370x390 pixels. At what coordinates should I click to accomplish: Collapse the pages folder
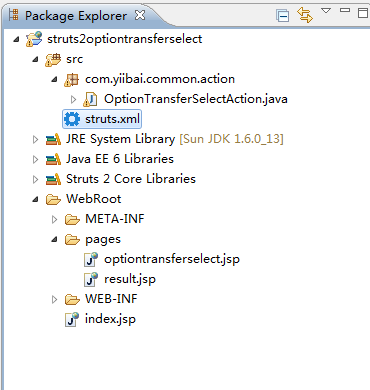54,239
